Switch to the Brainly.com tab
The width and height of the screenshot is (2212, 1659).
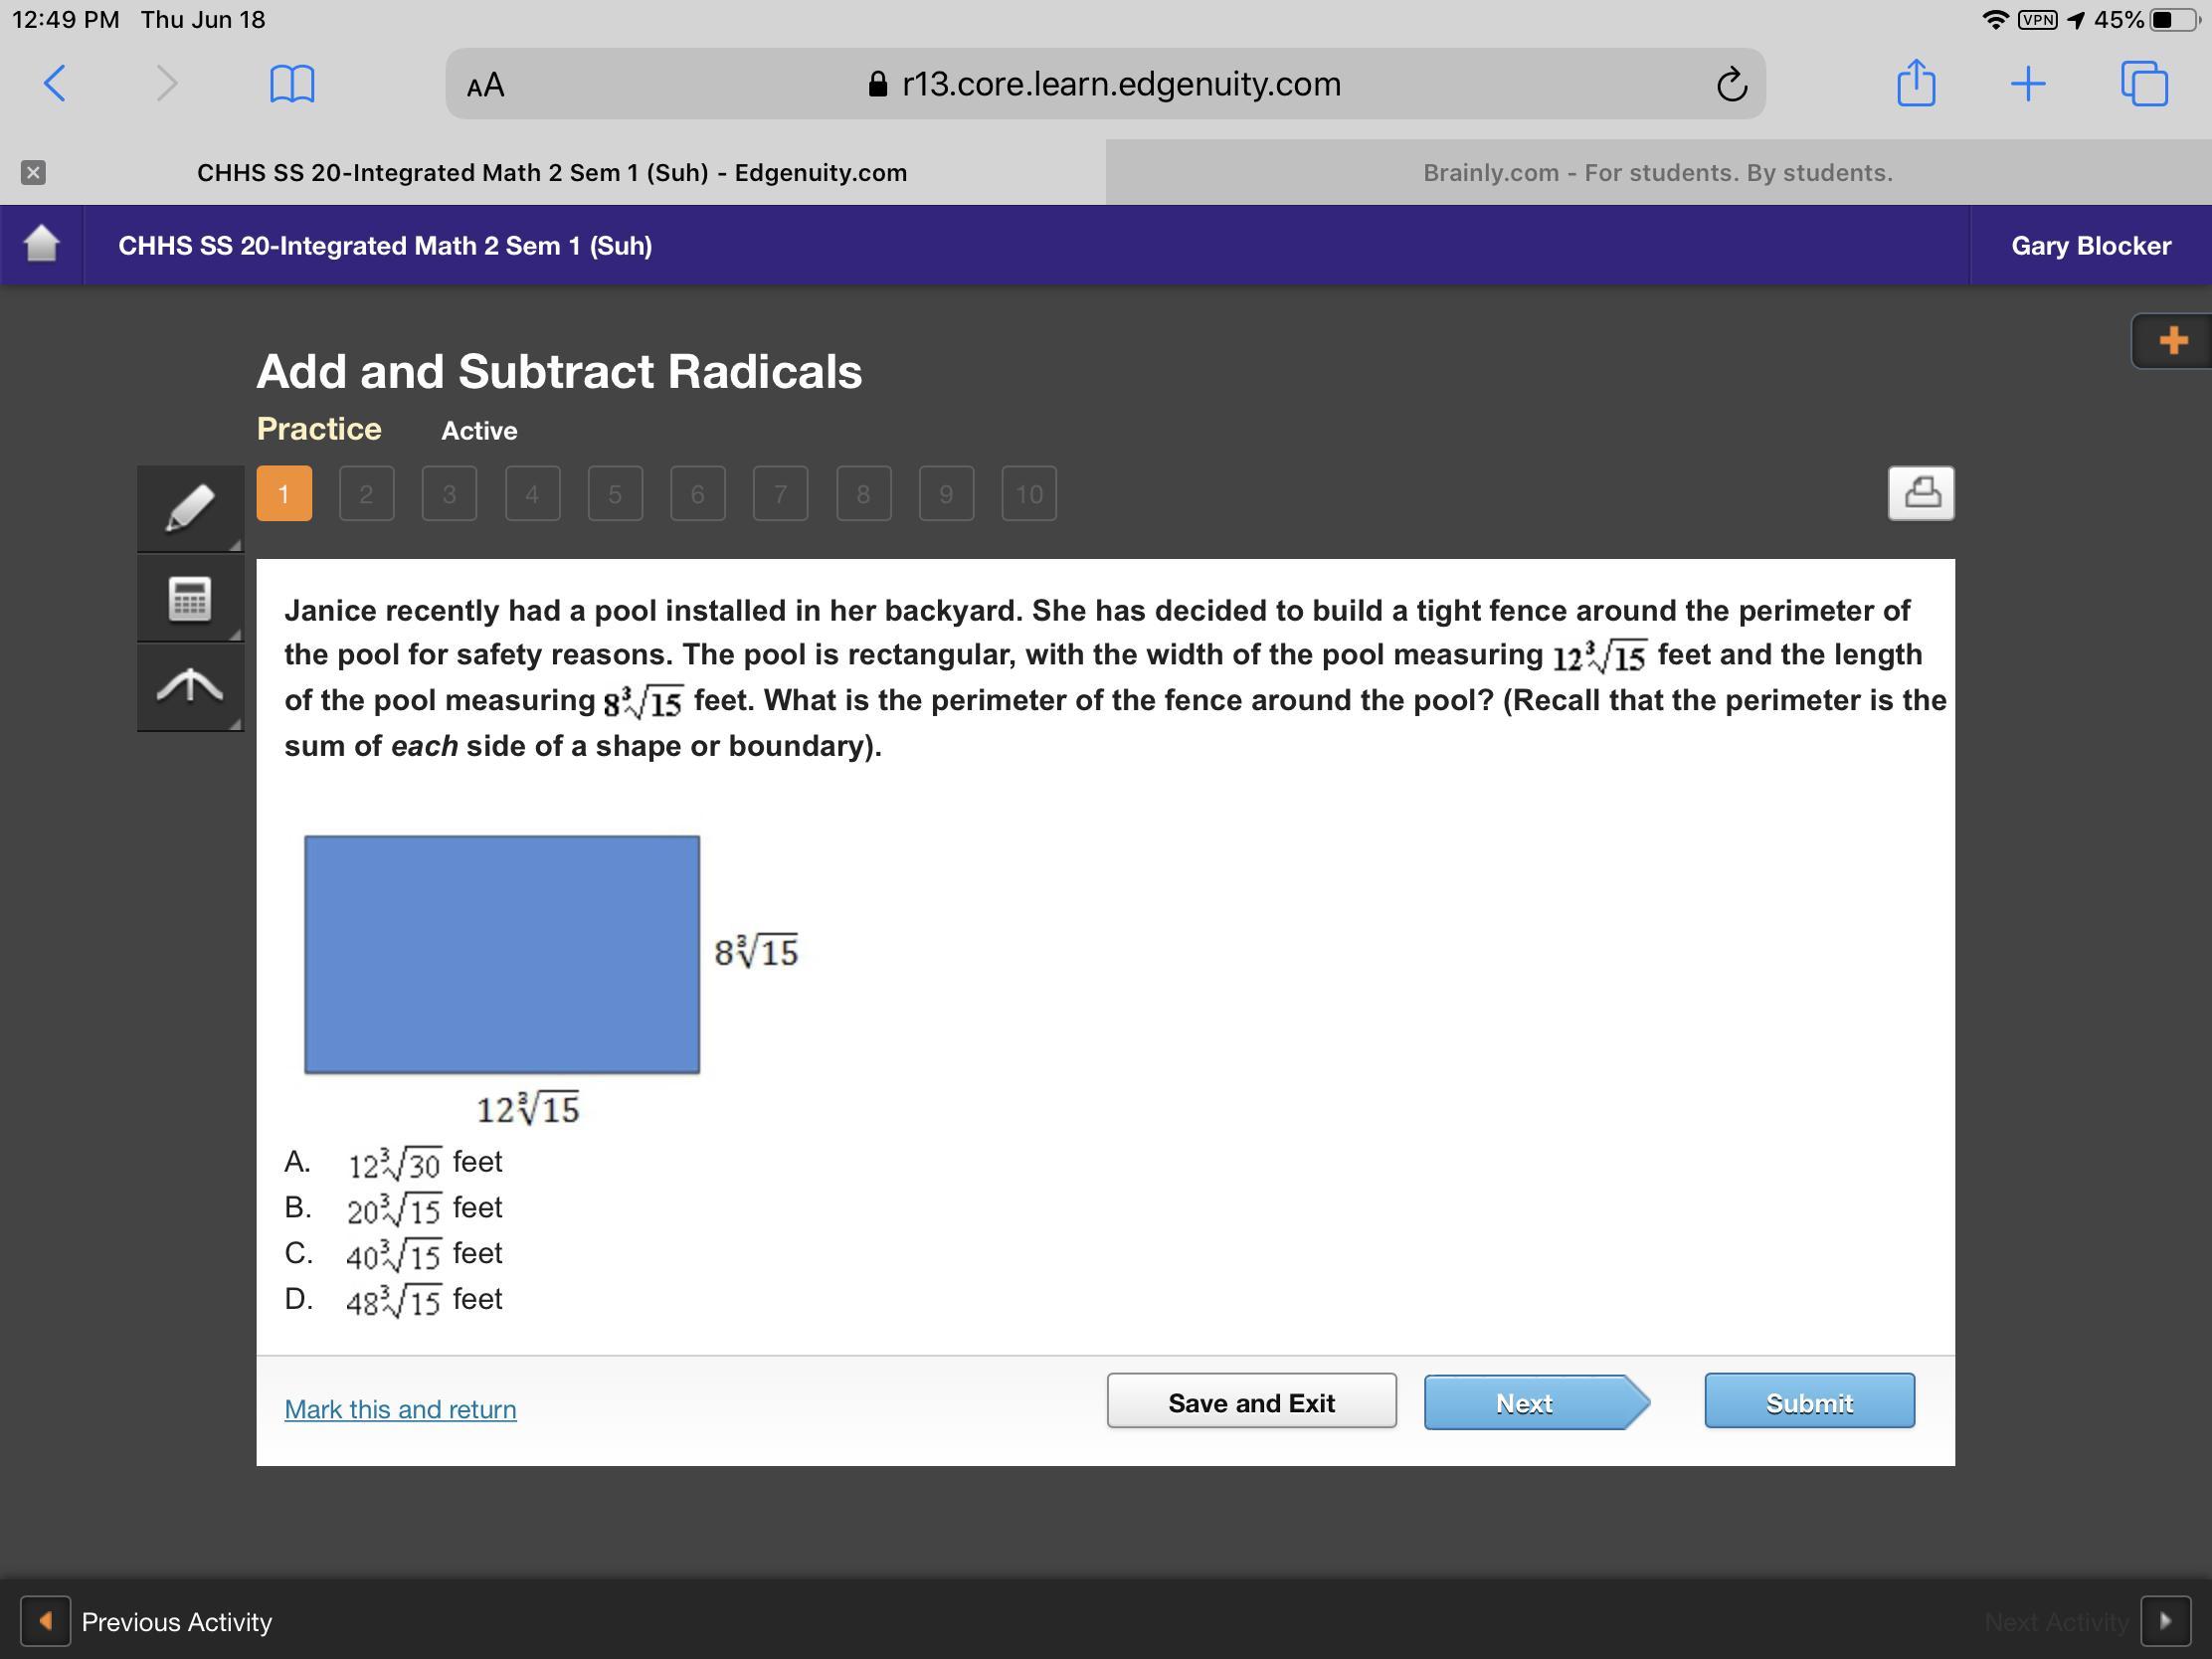[1657, 173]
